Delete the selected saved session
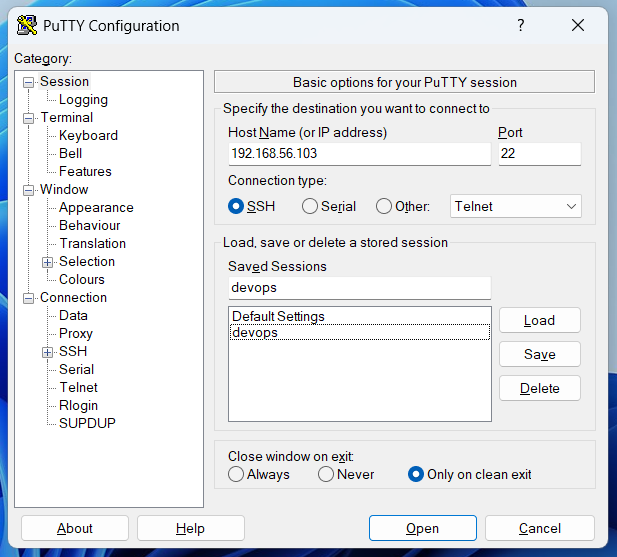This screenshot has height=557, width=617. tap(539, 388)
